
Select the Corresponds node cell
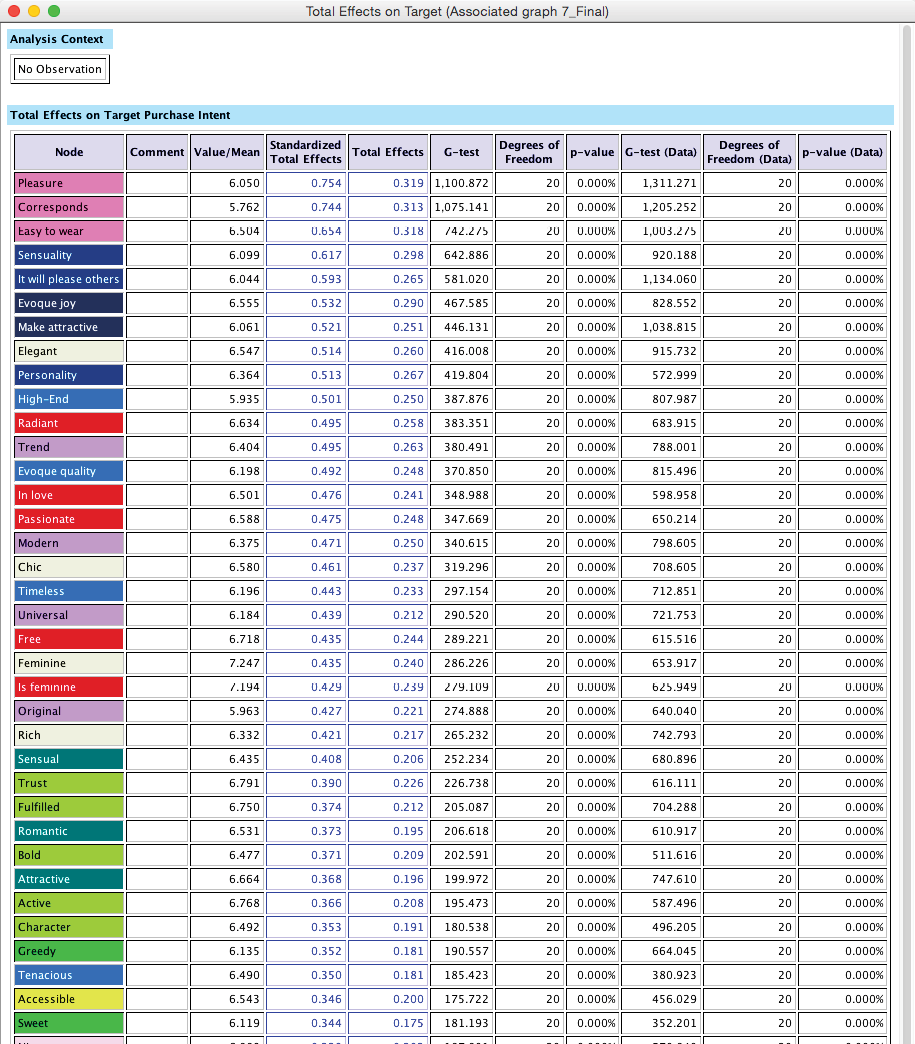click(x=69, y=207)
